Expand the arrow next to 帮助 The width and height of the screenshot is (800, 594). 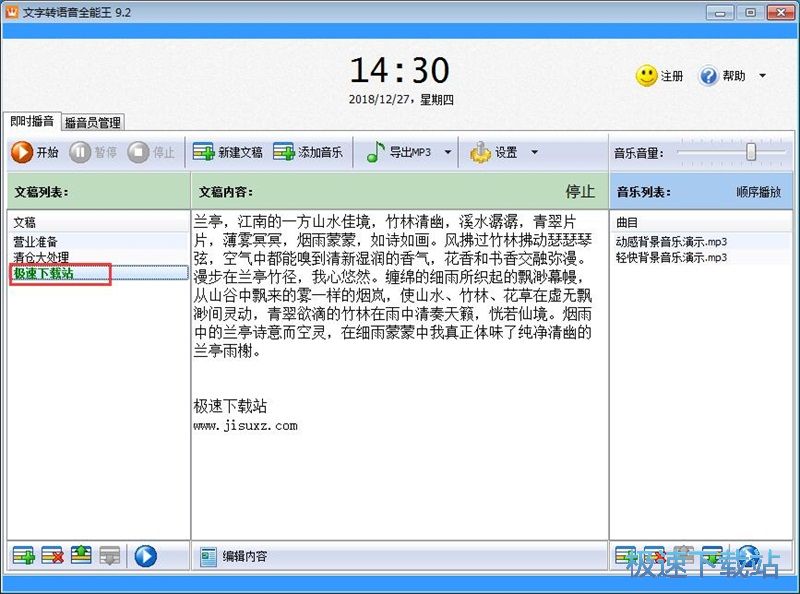(762, 76)
